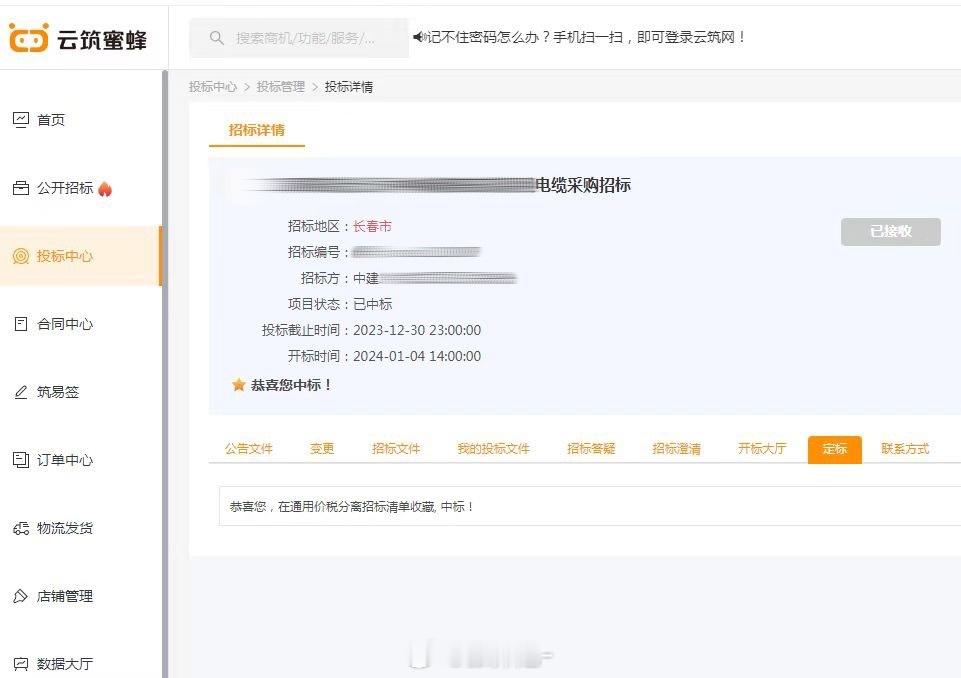The height and width of the screenshot is (678, 961).
Task: Click the 电缆采购招标 title text
Action: (x=583, y=185)
